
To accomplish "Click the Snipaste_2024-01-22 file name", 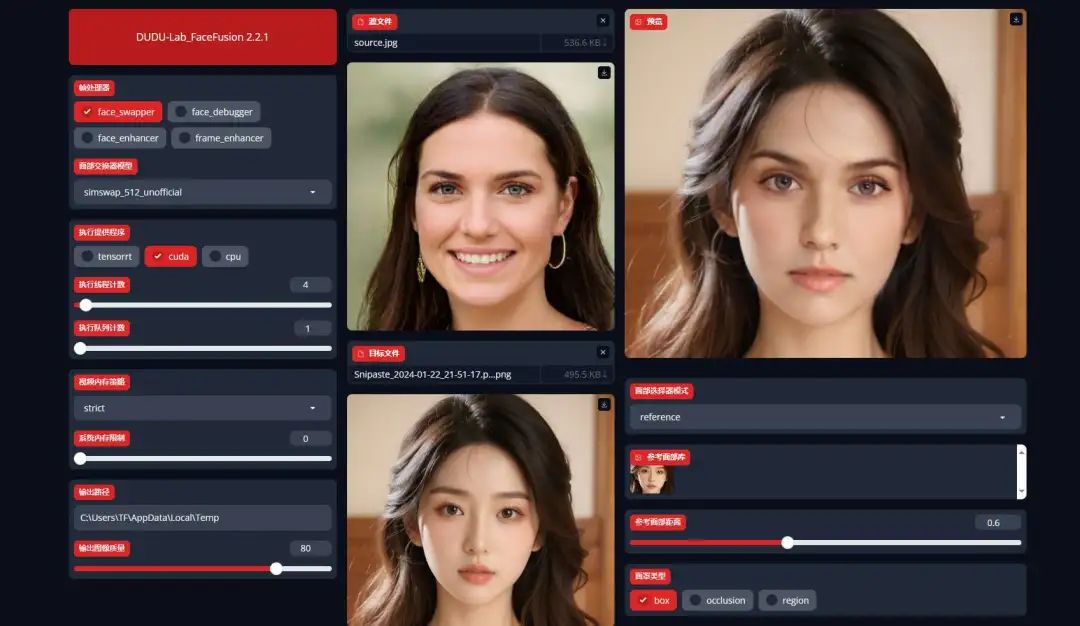I will pyautogui.click(x=433, y=375).
